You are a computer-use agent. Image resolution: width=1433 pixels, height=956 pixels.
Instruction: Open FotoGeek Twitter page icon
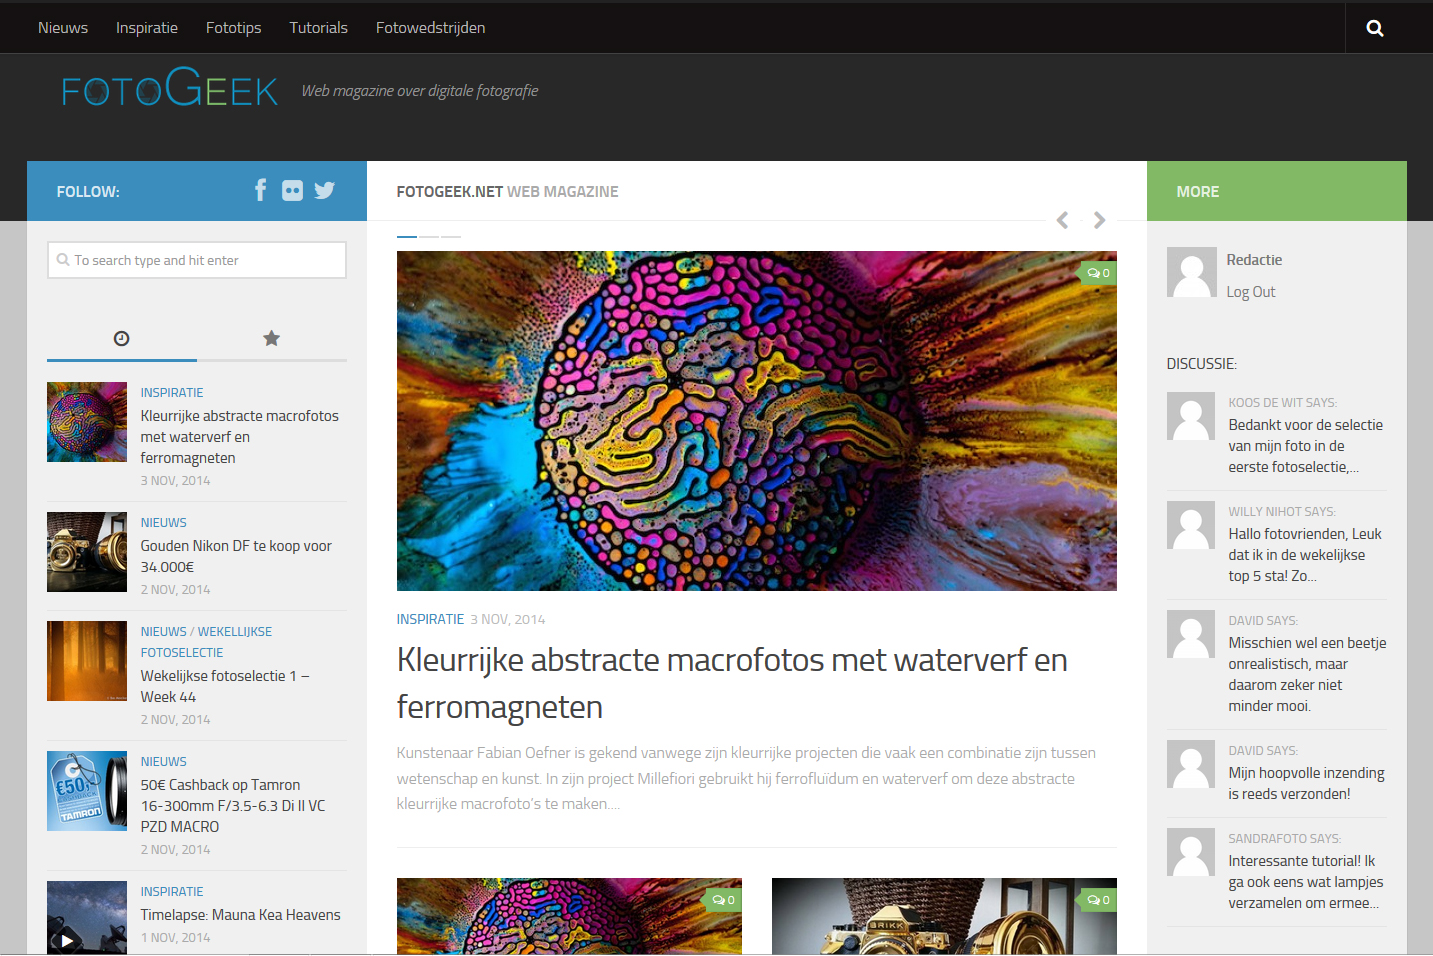tap(324, 190)
